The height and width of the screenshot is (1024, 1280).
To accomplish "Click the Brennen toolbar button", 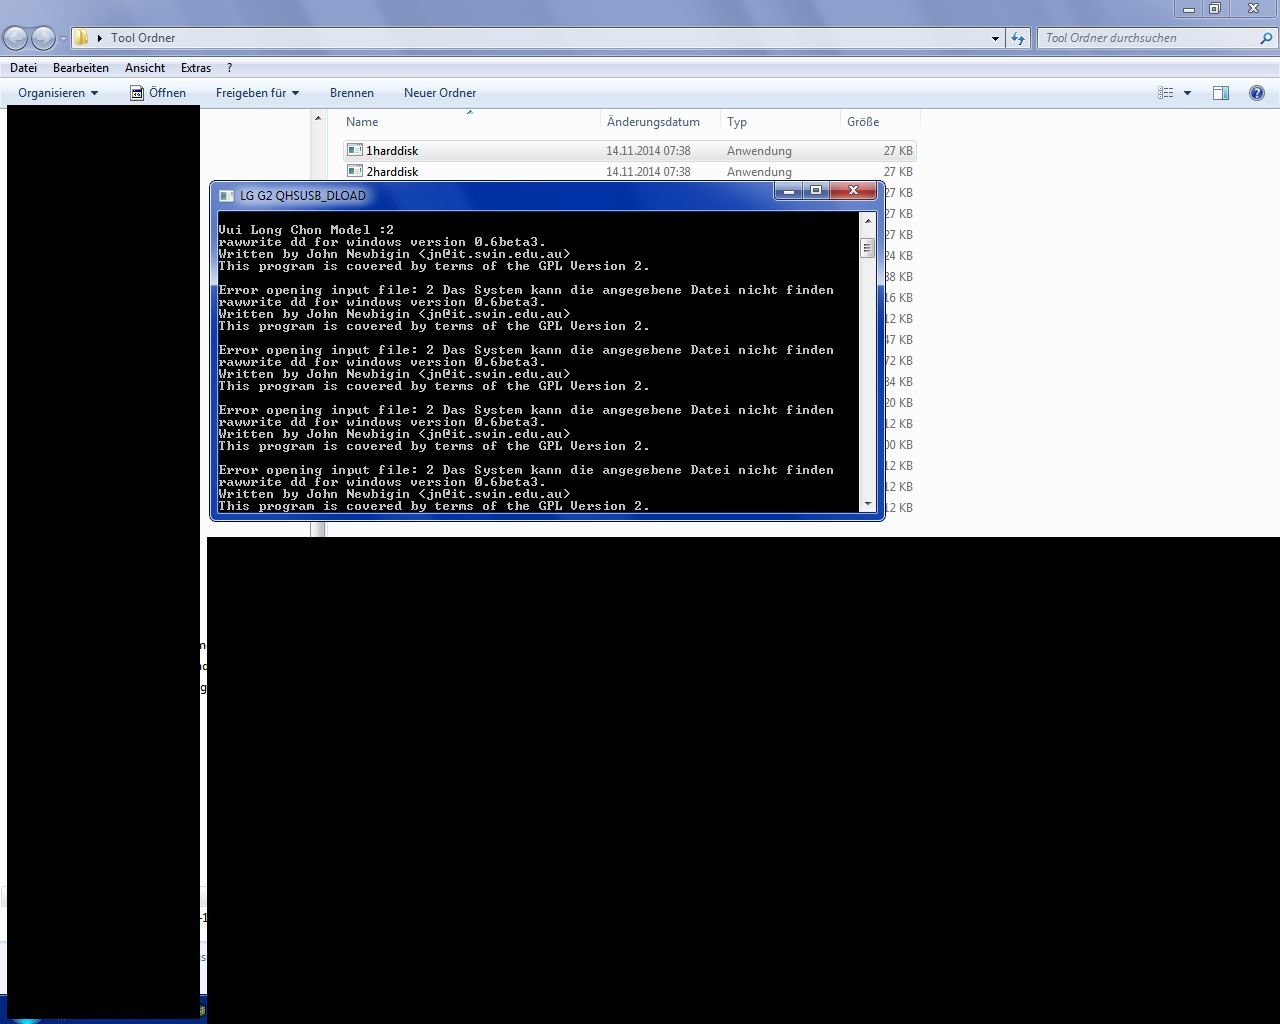I will [x=352, y=93].
